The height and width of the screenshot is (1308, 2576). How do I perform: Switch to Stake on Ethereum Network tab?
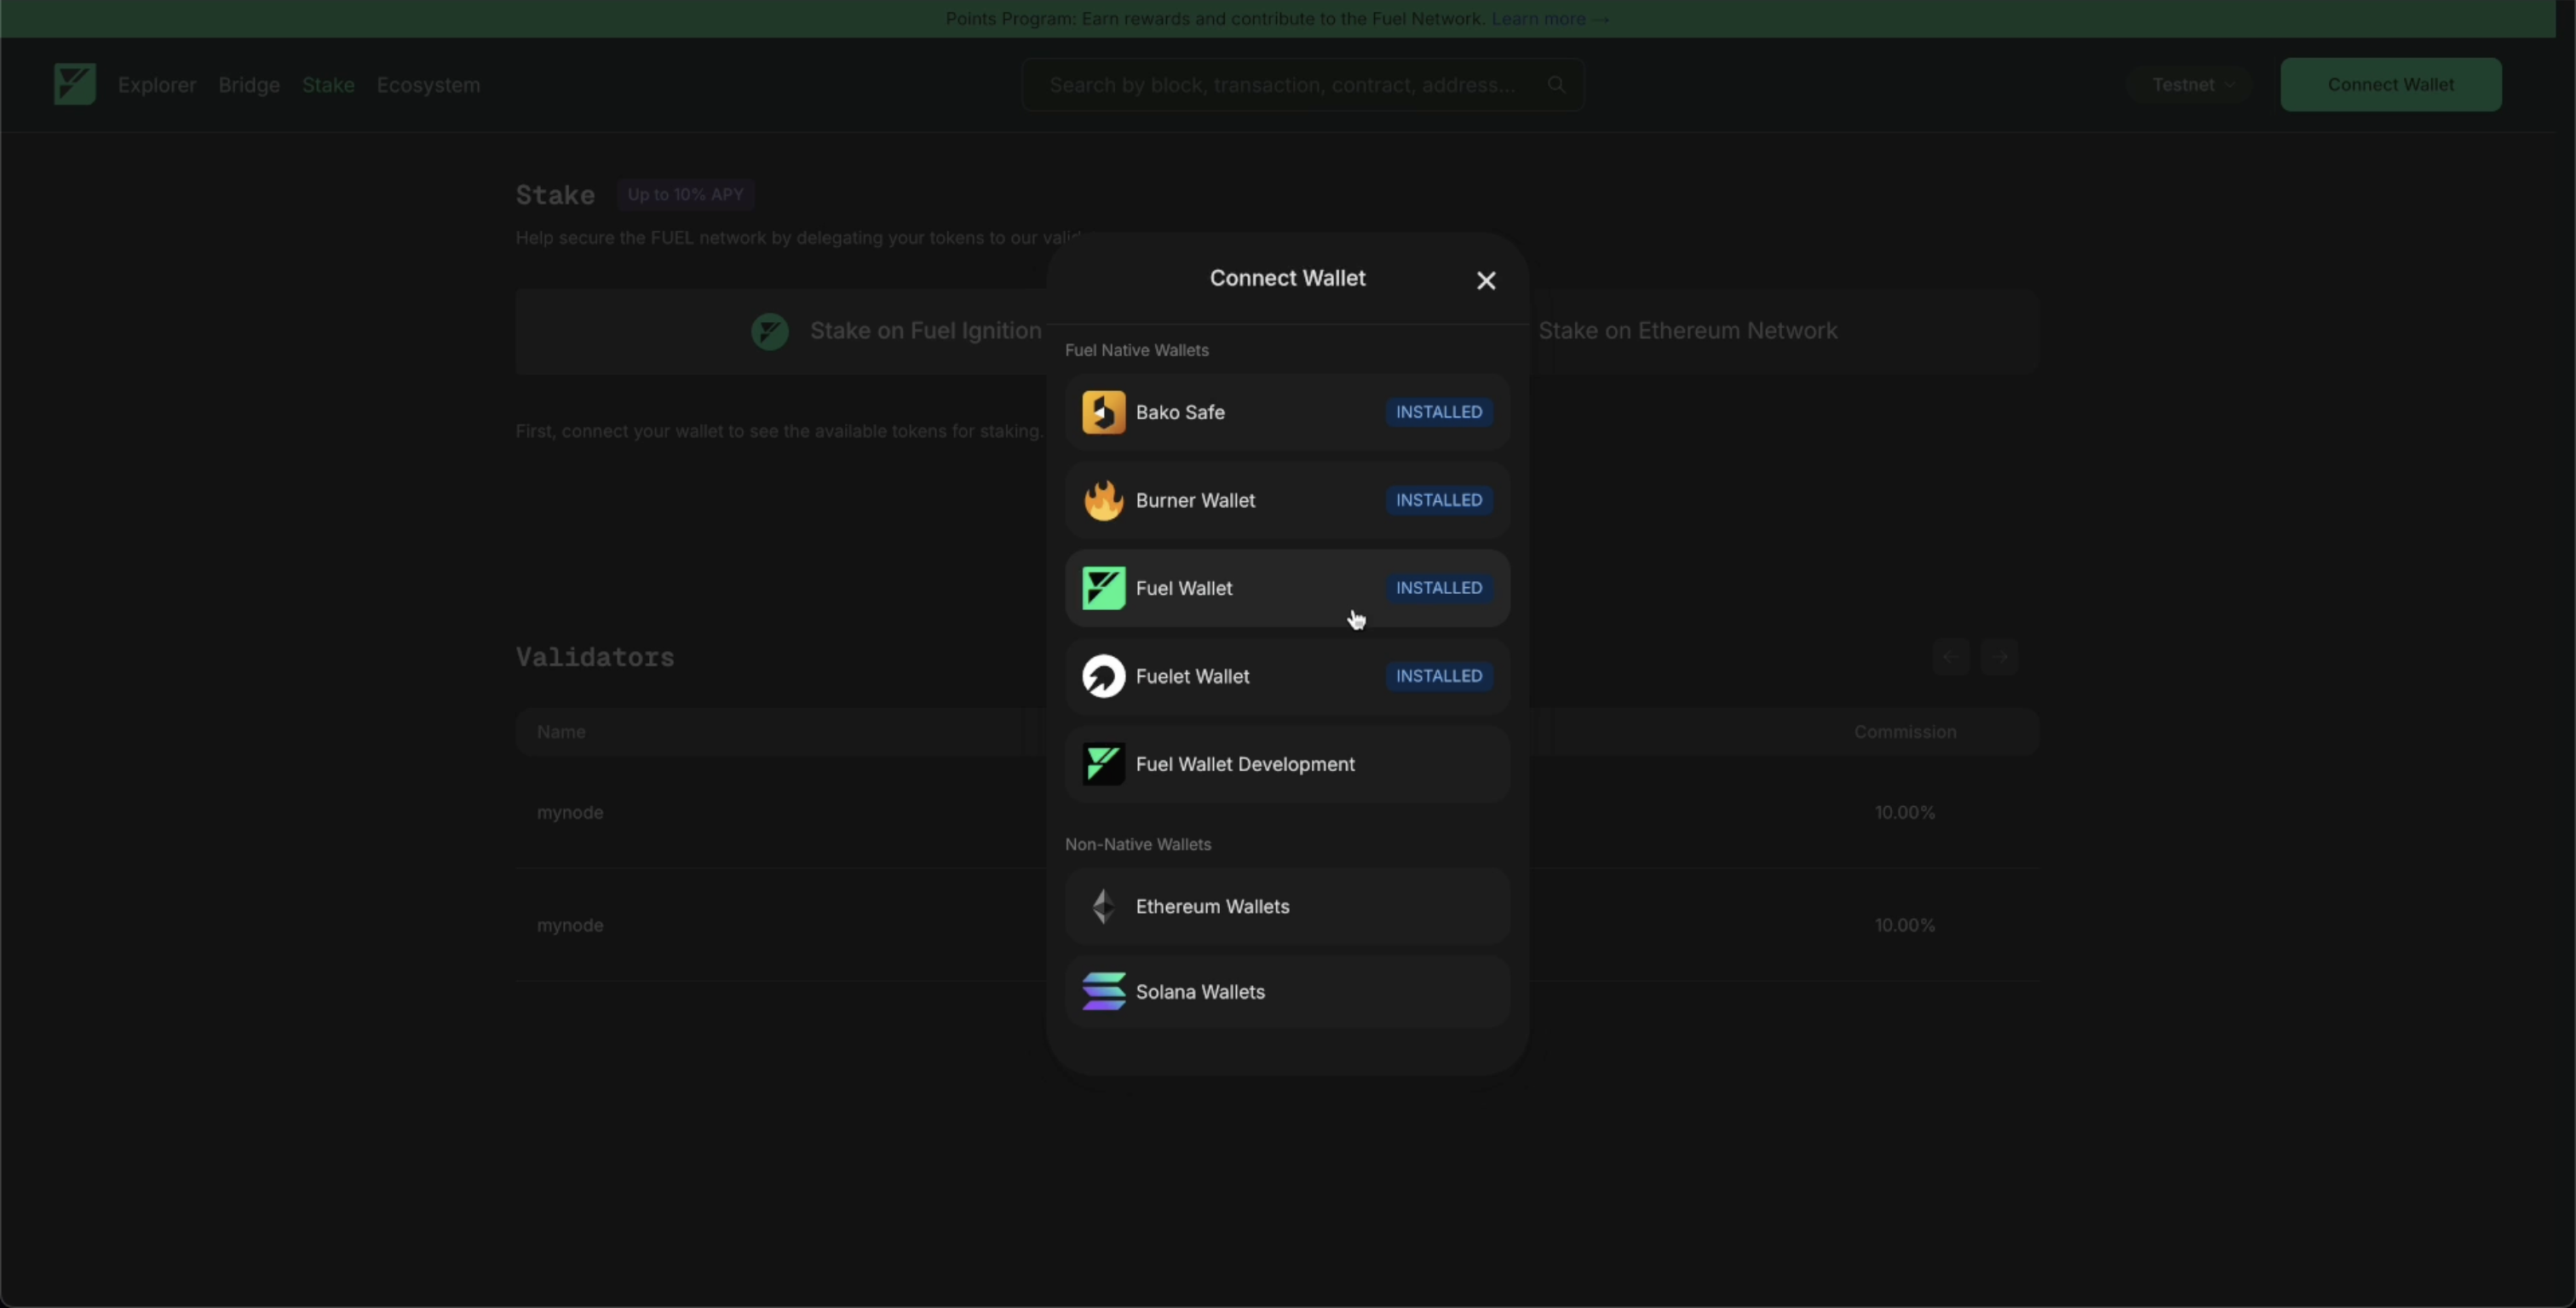tap(1687, 331)
